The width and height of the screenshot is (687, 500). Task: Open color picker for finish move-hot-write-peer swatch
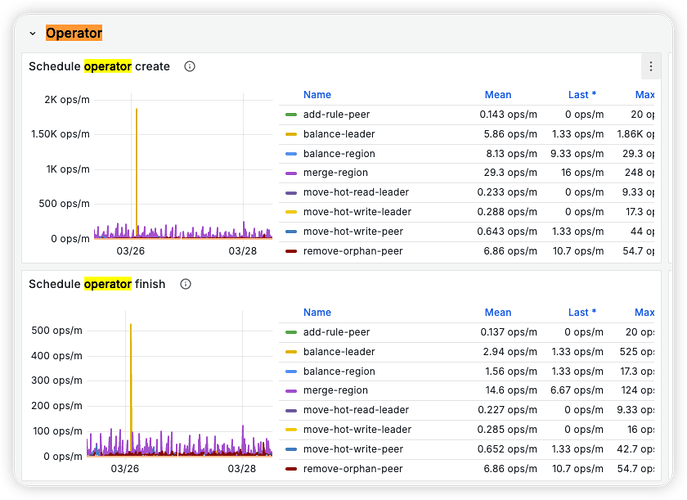point(291,450)
